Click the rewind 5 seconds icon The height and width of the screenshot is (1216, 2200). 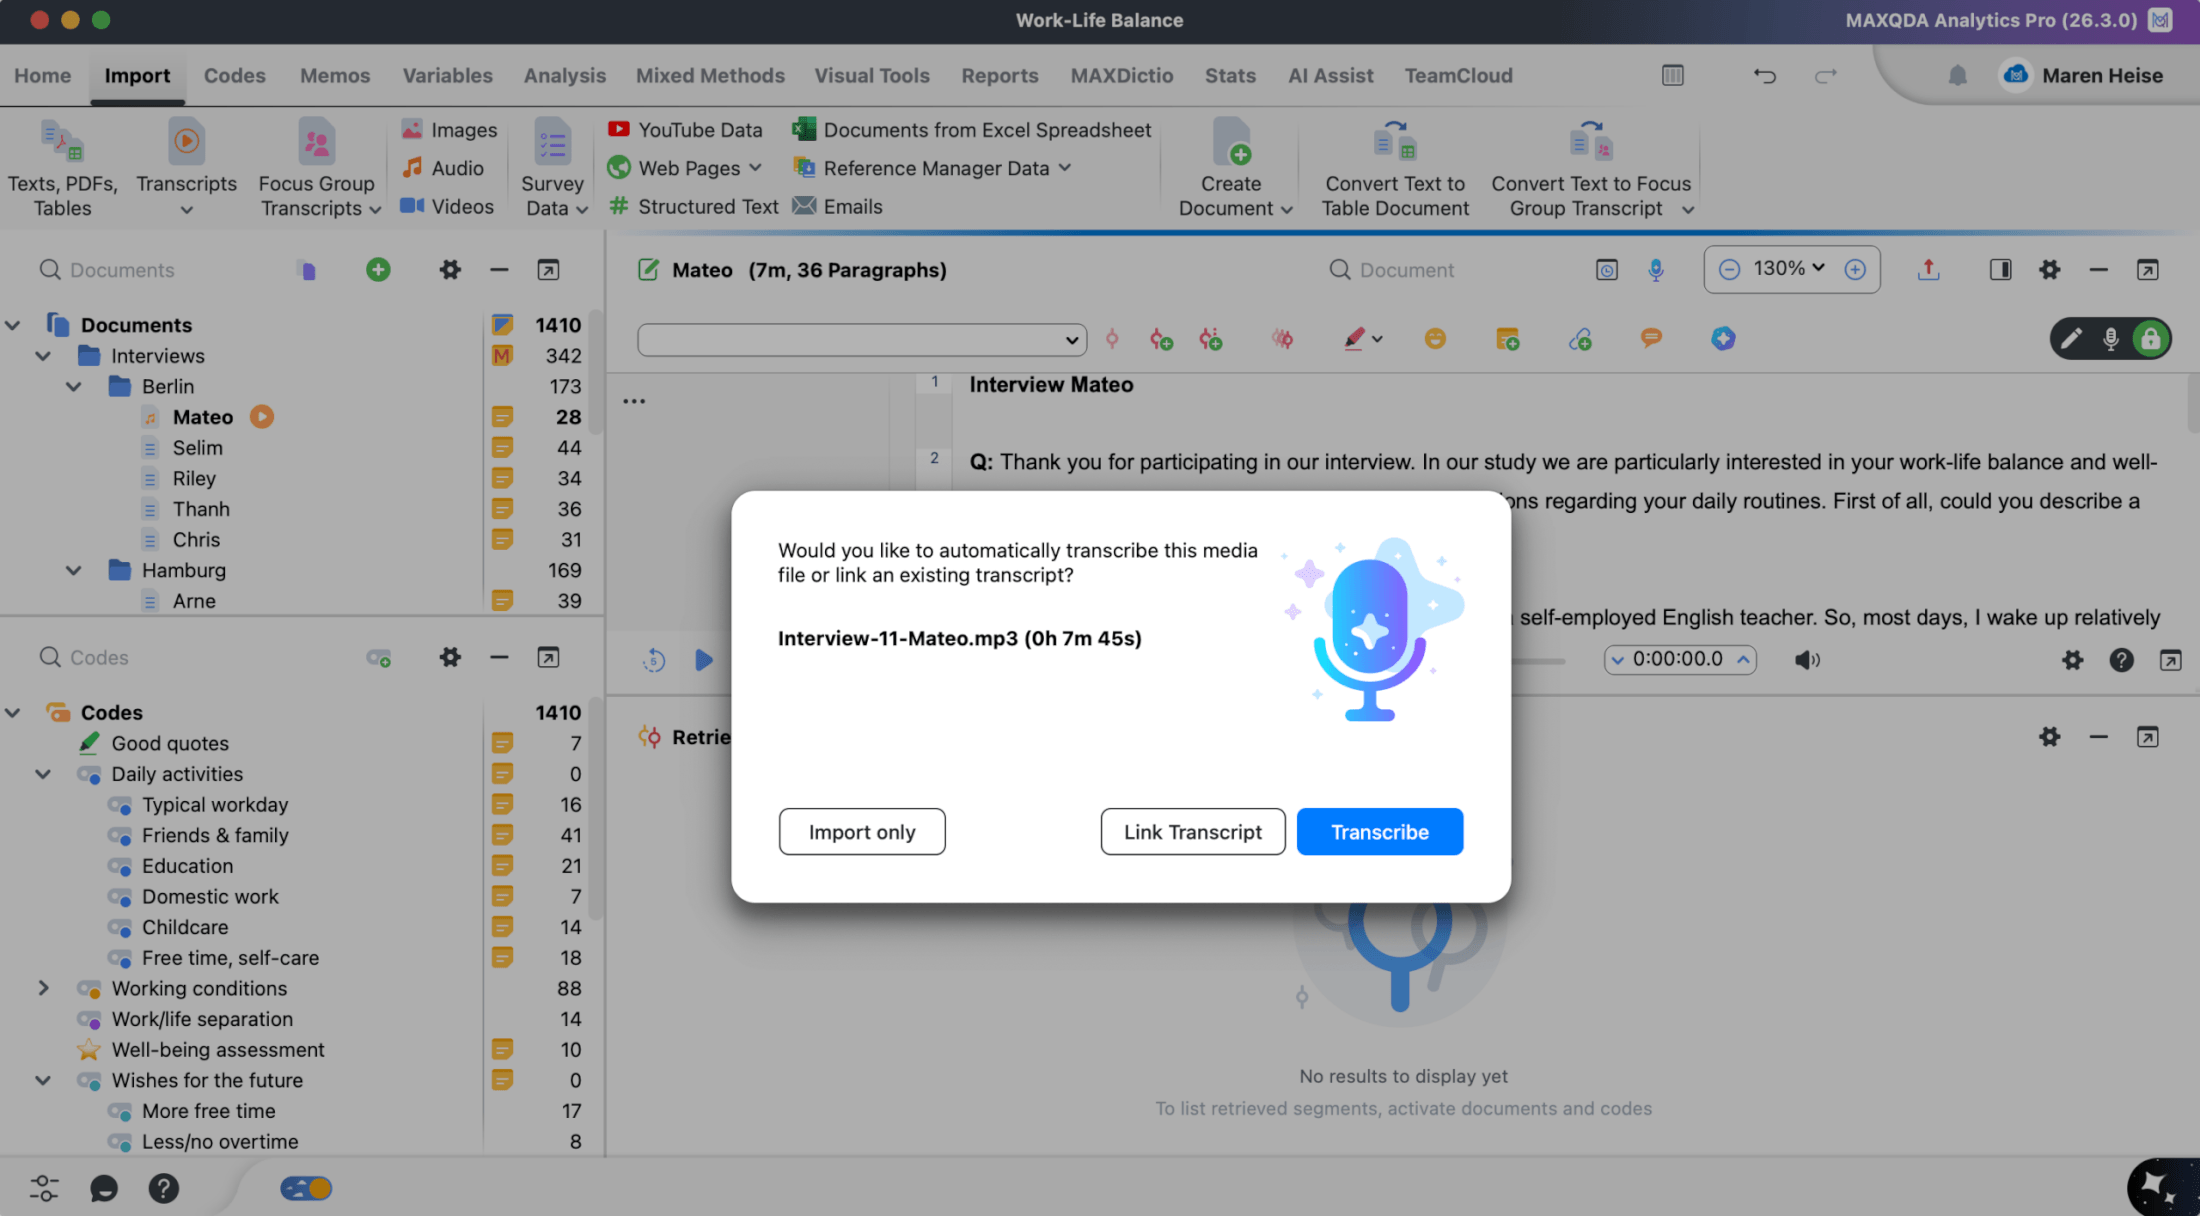click(x=654, y=659)
